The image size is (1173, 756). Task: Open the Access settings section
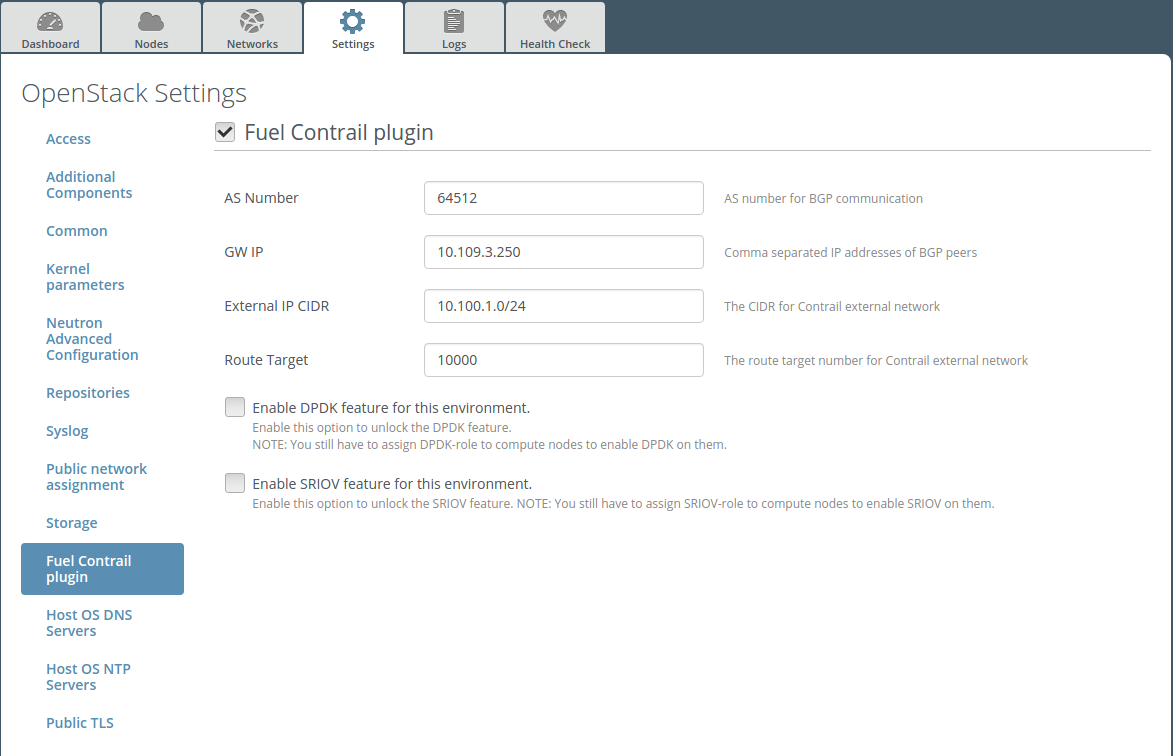pos(68,139)
